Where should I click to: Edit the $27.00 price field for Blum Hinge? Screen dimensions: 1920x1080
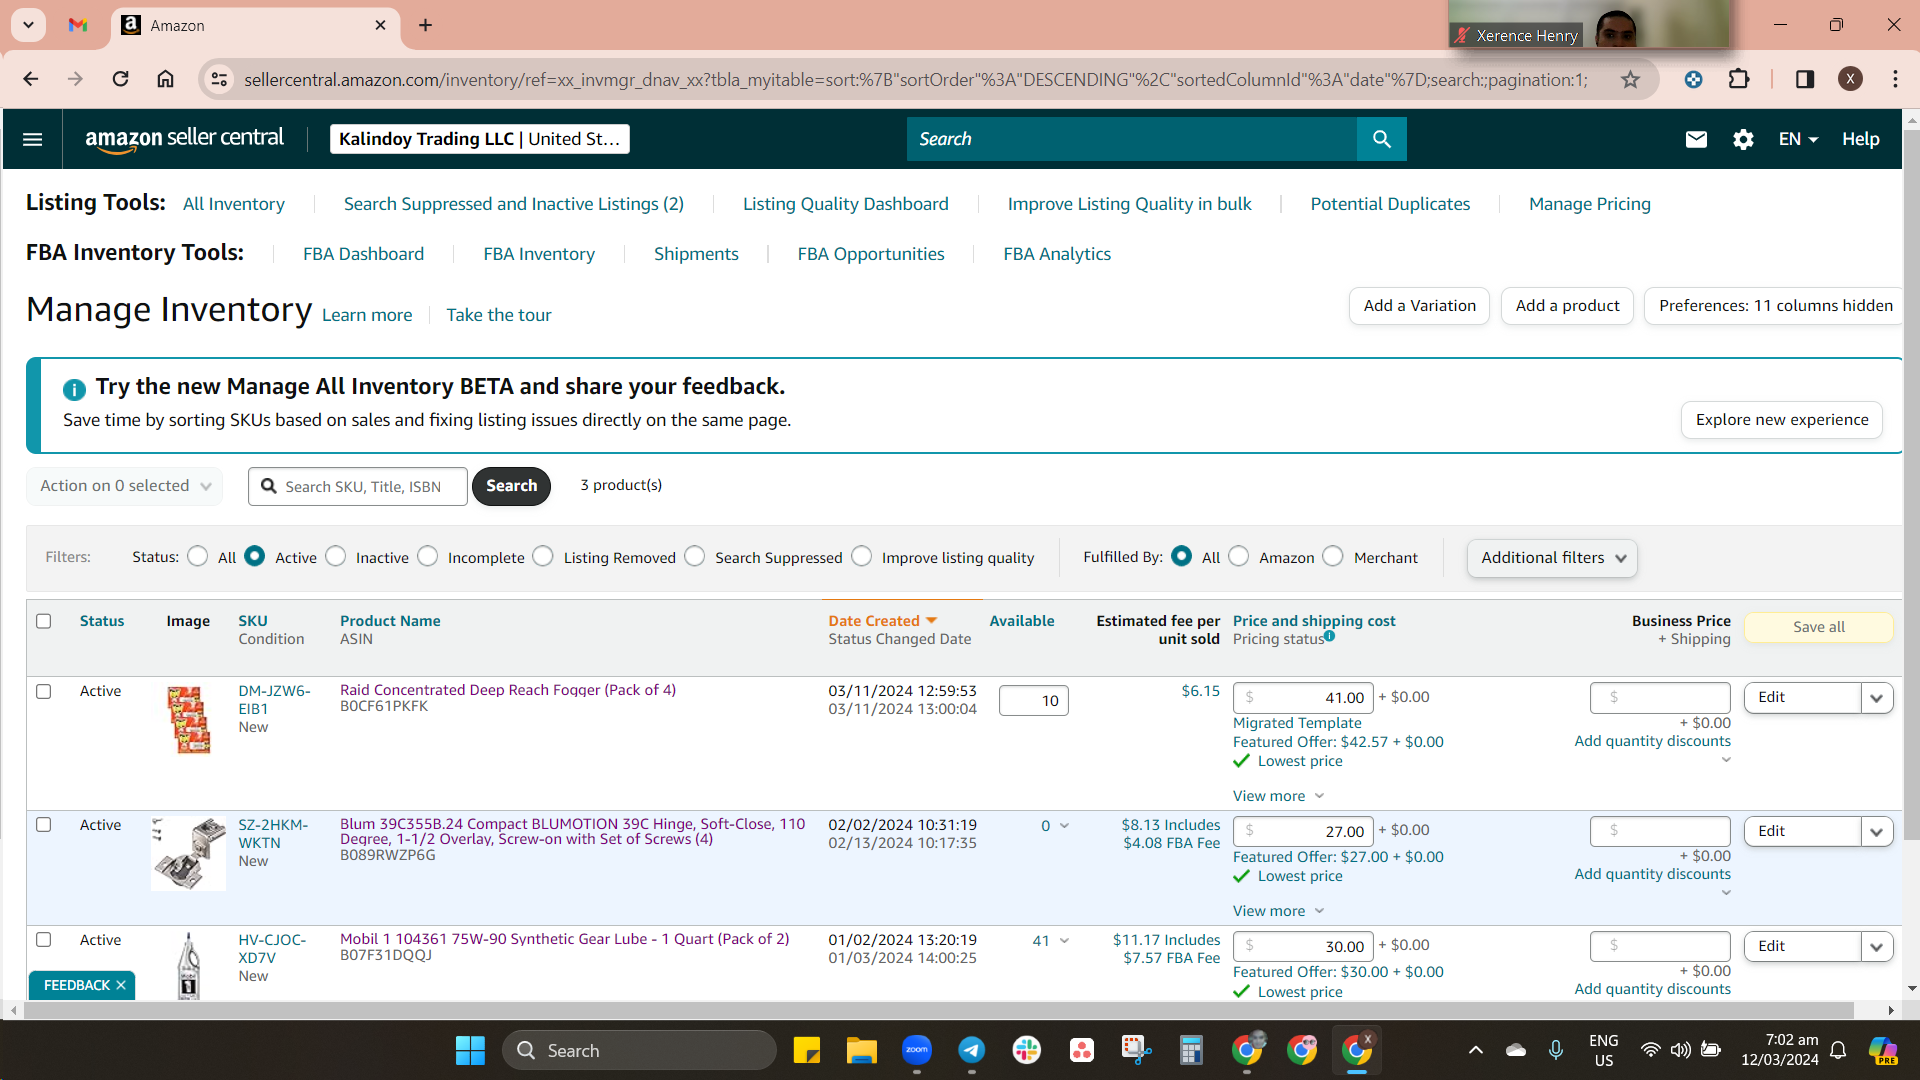1303,831
